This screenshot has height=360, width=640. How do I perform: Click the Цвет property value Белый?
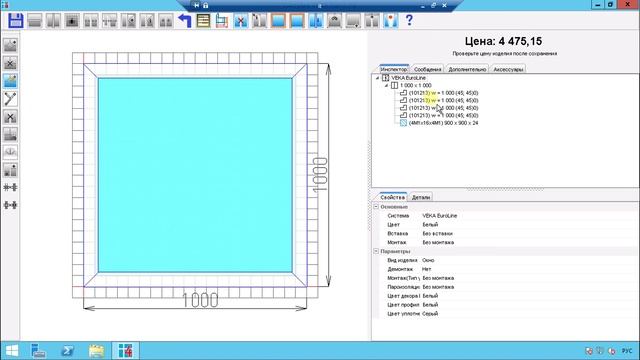[x=430, y=224]
